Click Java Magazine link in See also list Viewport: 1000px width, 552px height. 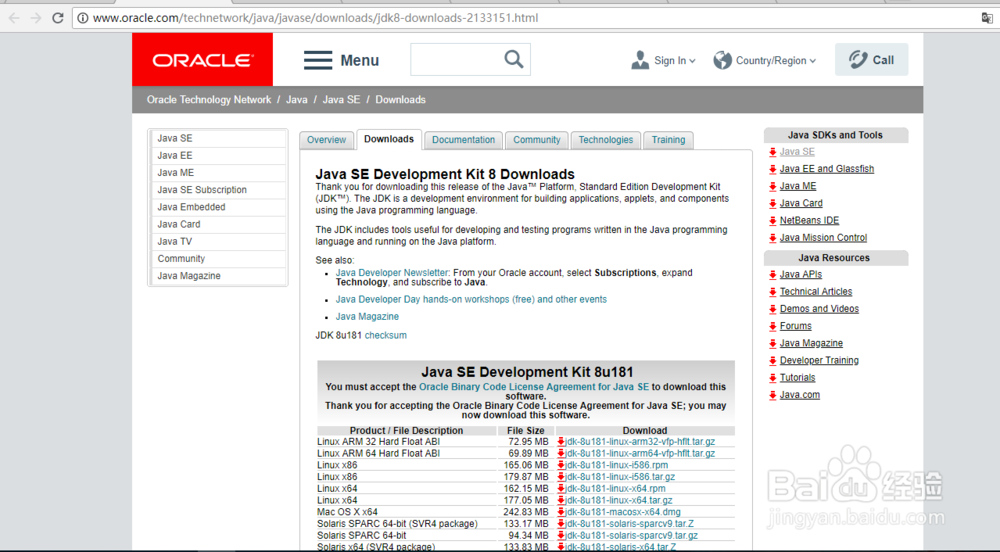tap(367, 316)
